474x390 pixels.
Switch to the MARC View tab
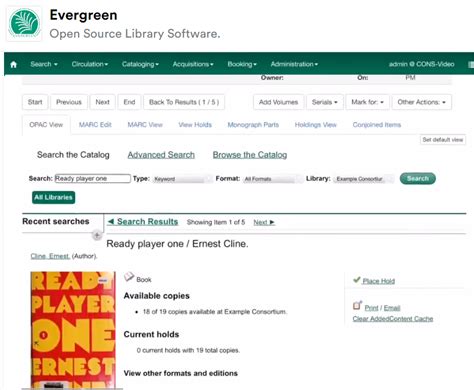click(x=145, y=125)
